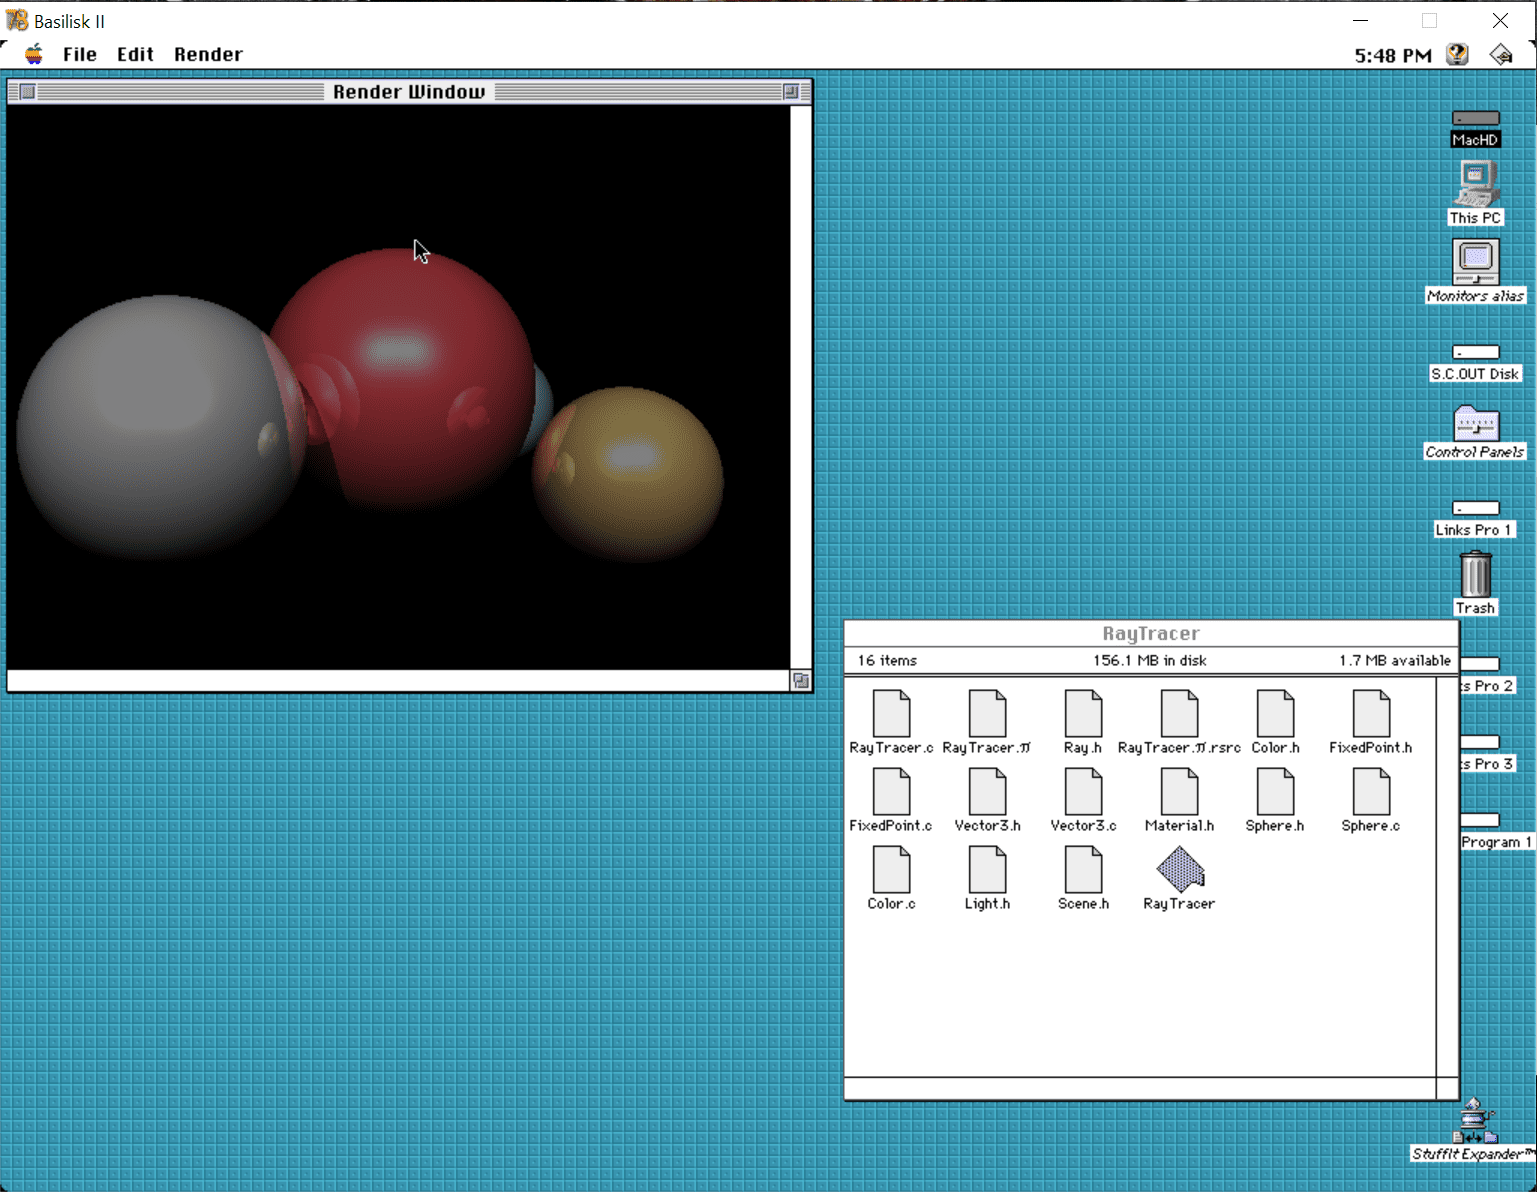Open the Edit menu
The height and width of the screenshot is (1192, 1537).
135,55
